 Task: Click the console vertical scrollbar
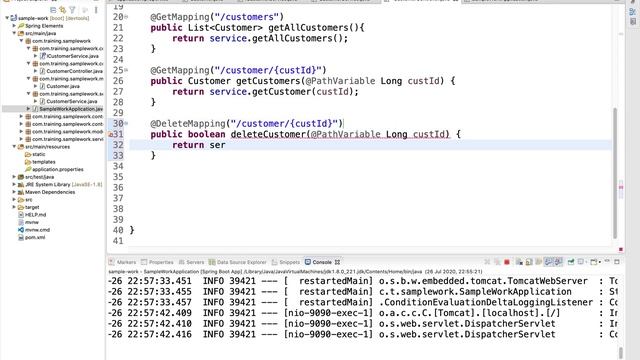(x=621, y=353)
